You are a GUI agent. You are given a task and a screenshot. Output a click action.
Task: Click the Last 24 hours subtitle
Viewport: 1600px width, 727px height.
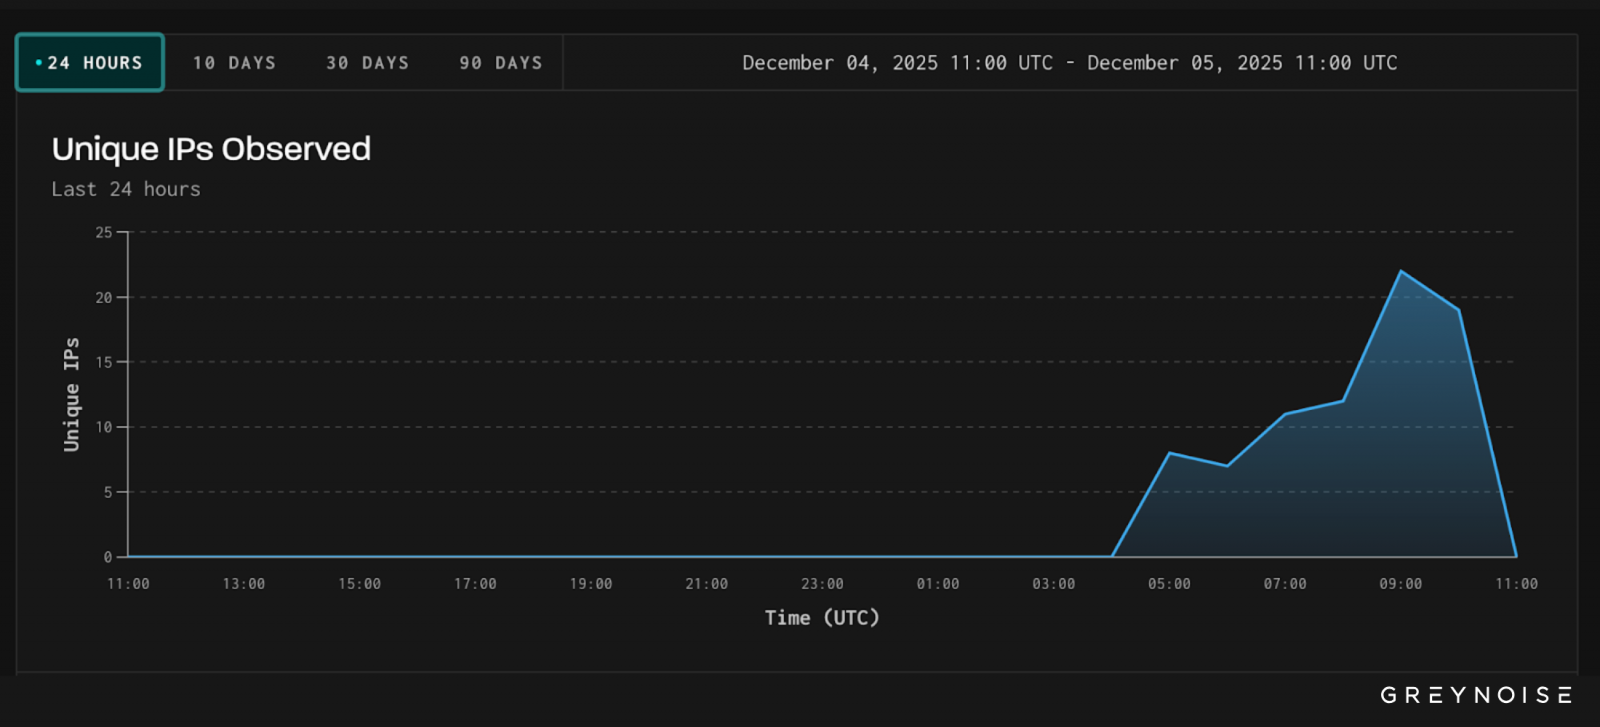(x=126, y=189)
